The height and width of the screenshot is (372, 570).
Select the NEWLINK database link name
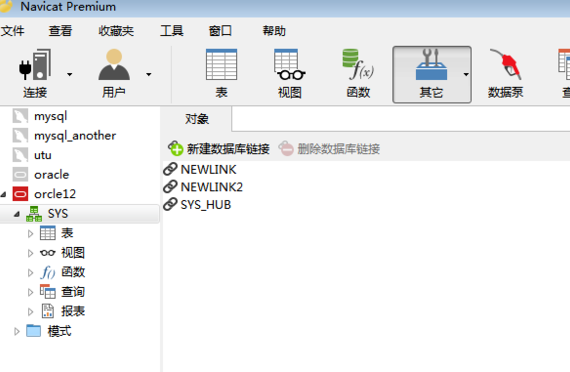pyautogui.click(x=208, y=169)
